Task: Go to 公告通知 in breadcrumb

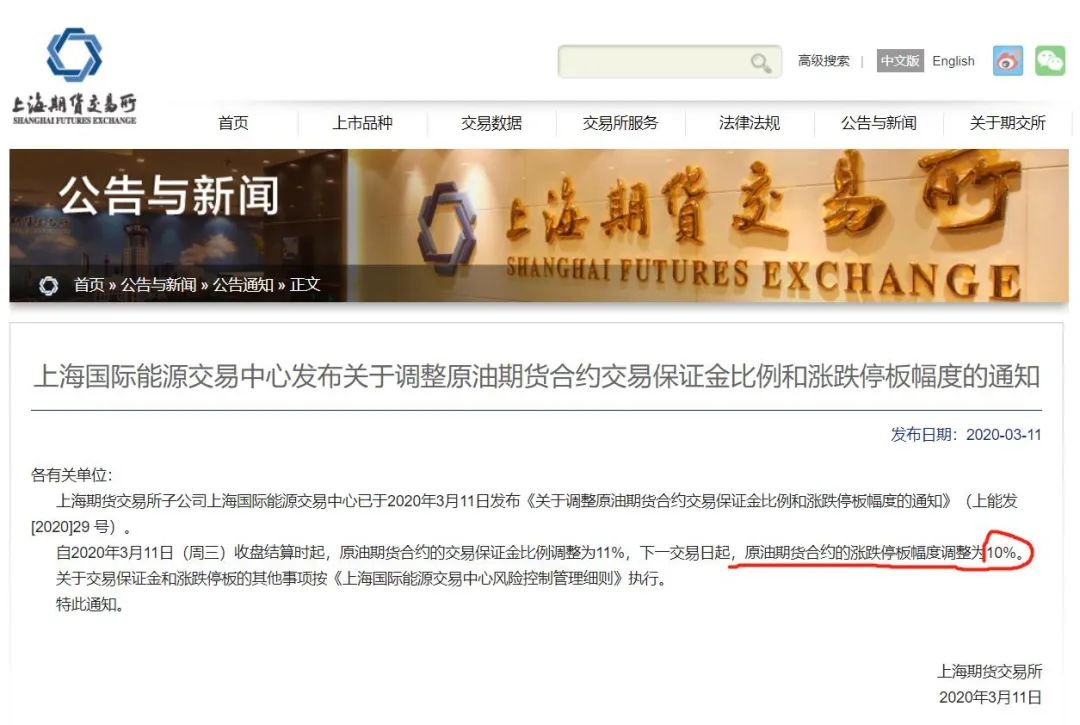Action: coord(243,284)
